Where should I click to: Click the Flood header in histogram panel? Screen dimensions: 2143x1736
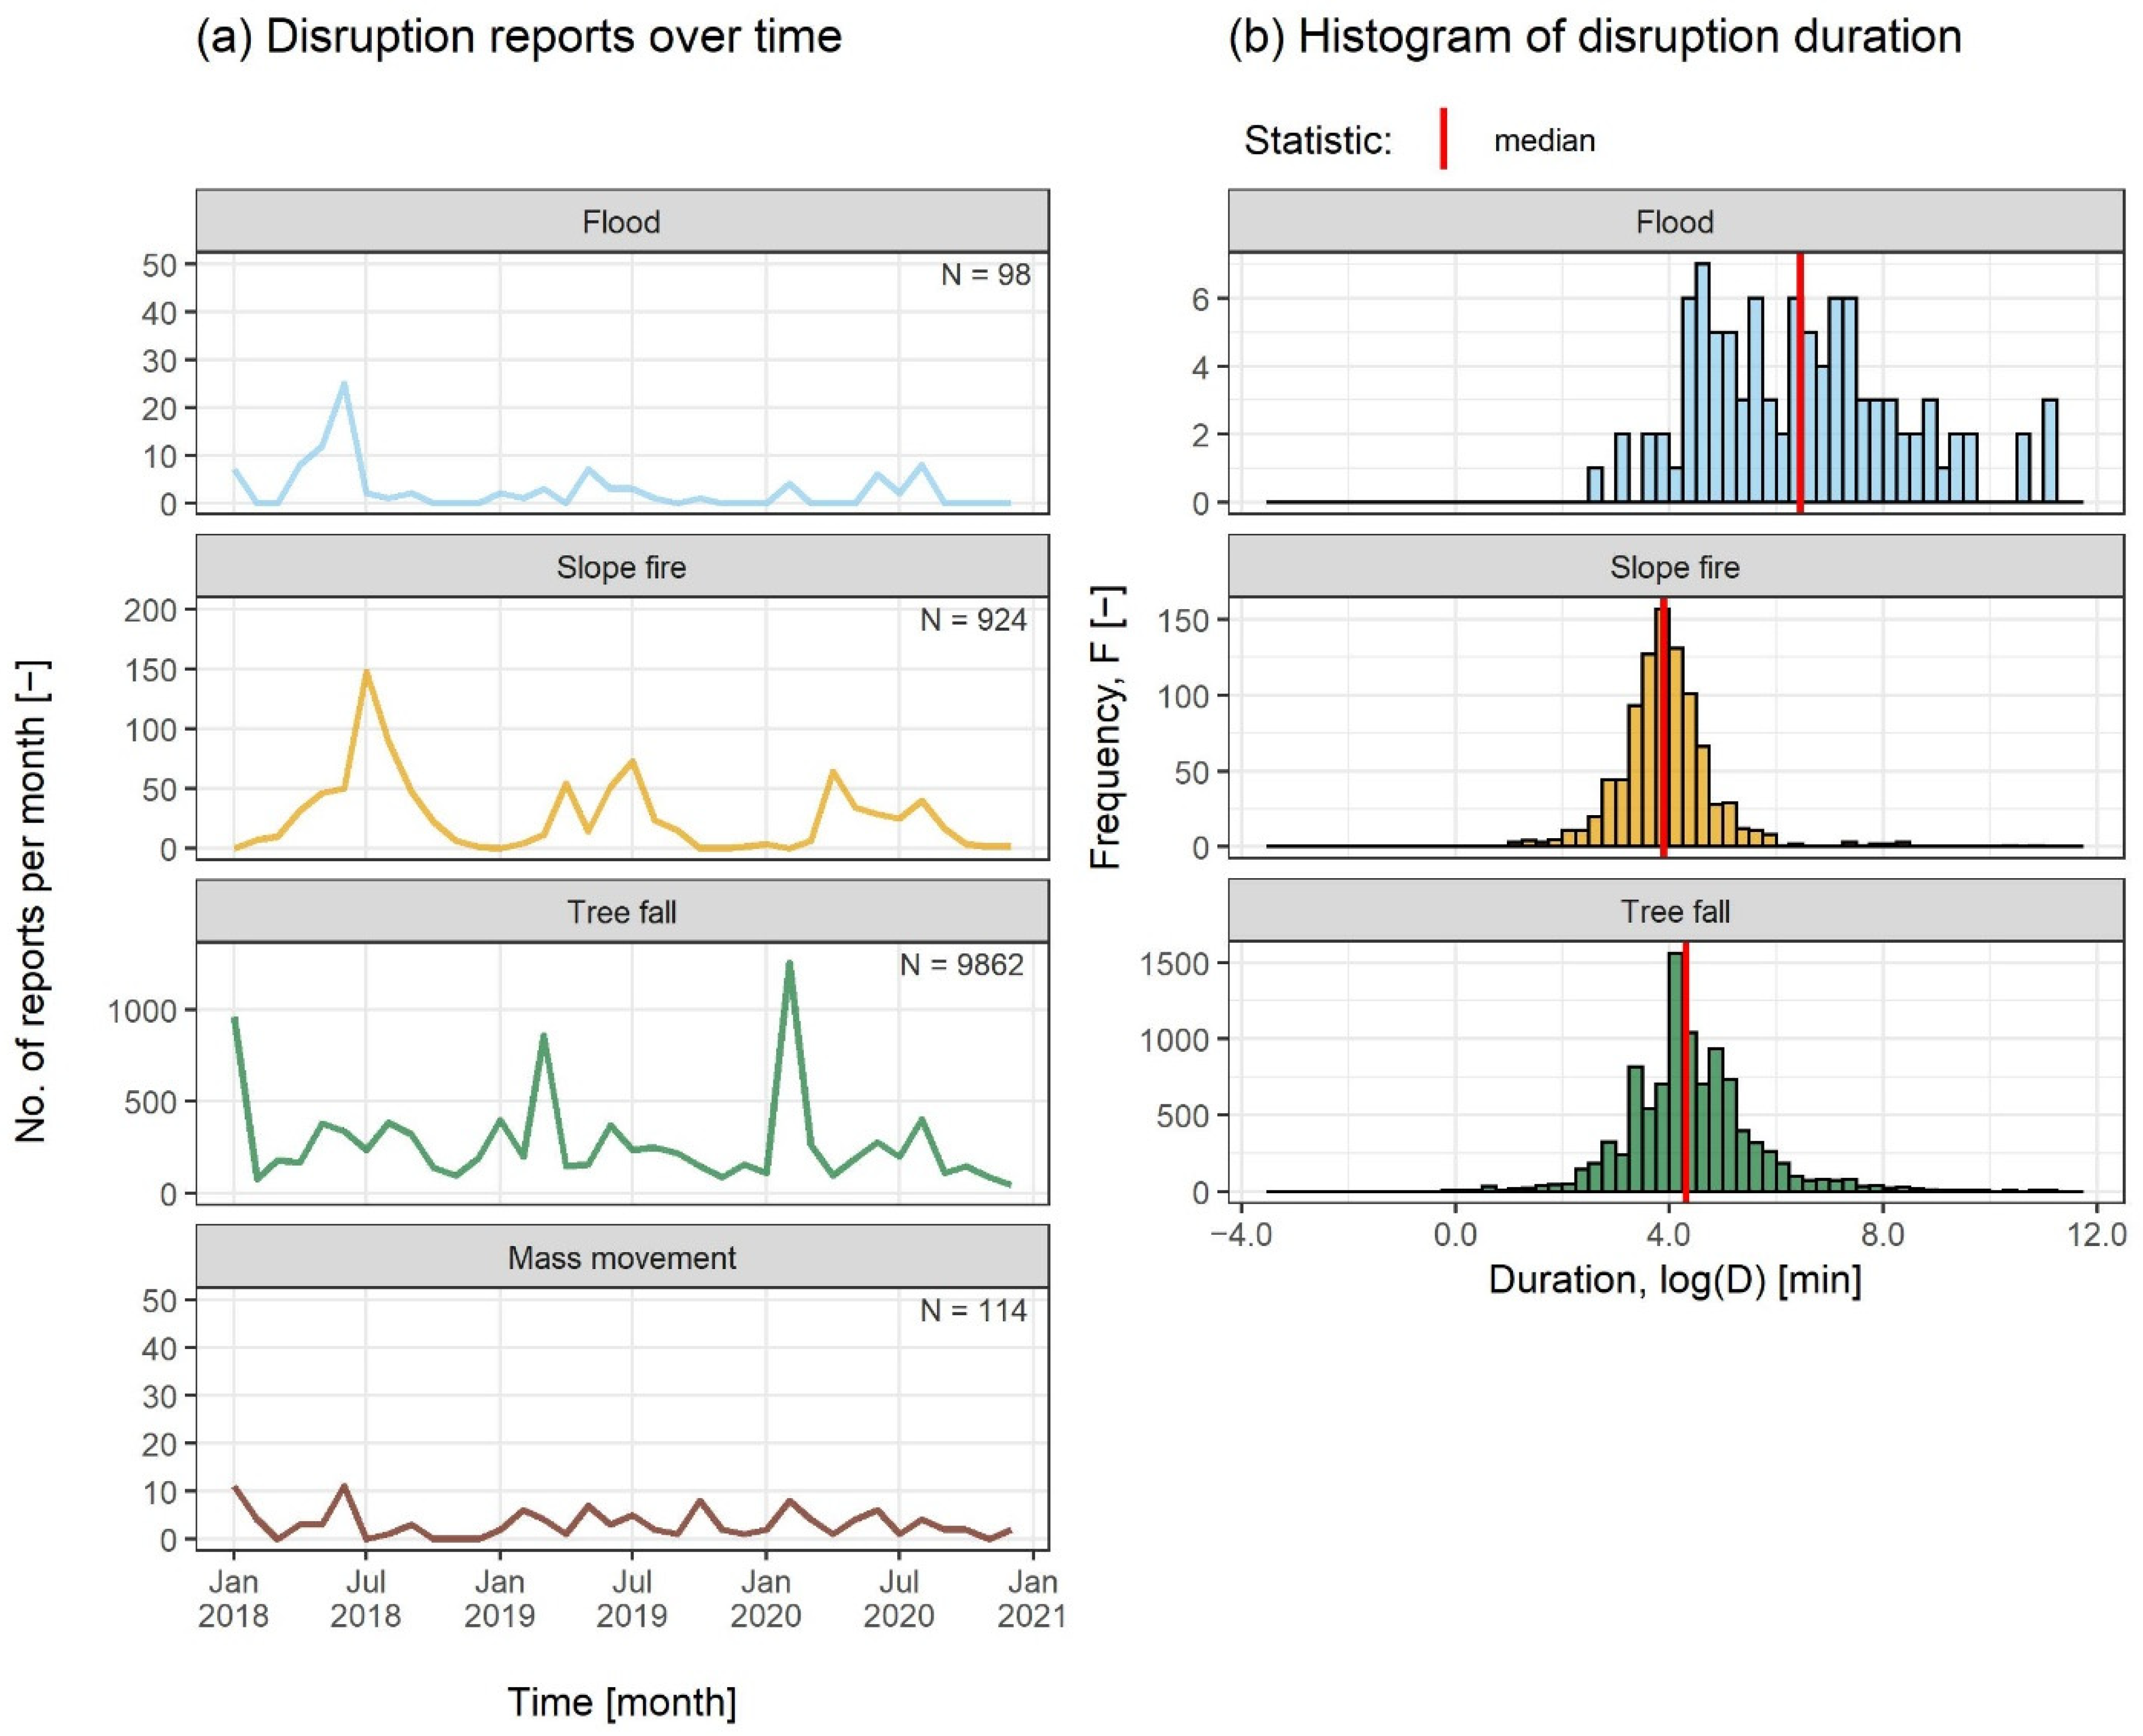coord(1674,221)
